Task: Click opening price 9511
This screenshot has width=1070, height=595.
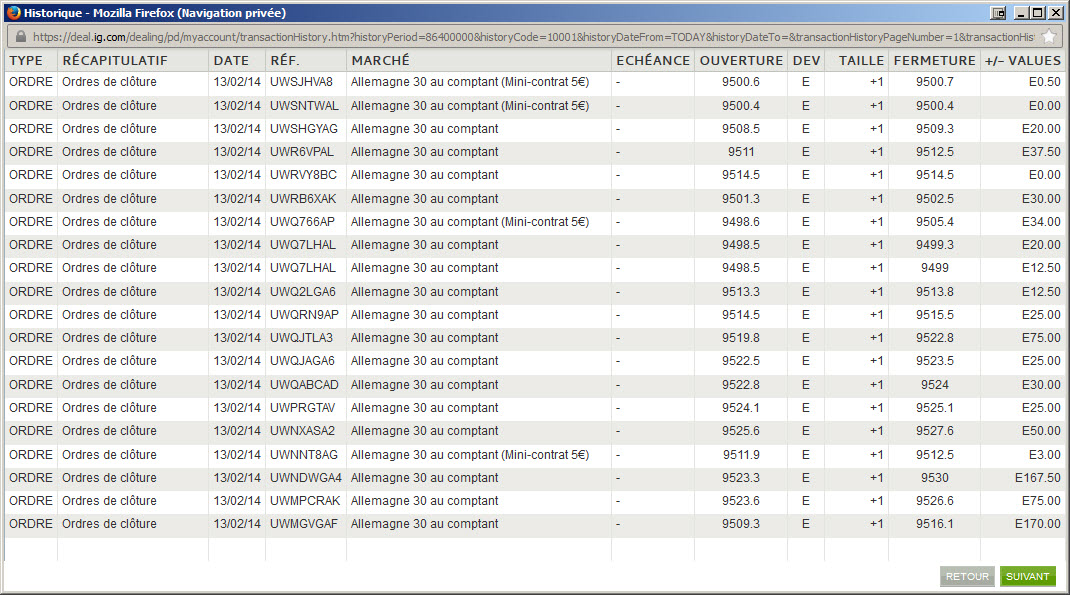Action: point(740,152)
